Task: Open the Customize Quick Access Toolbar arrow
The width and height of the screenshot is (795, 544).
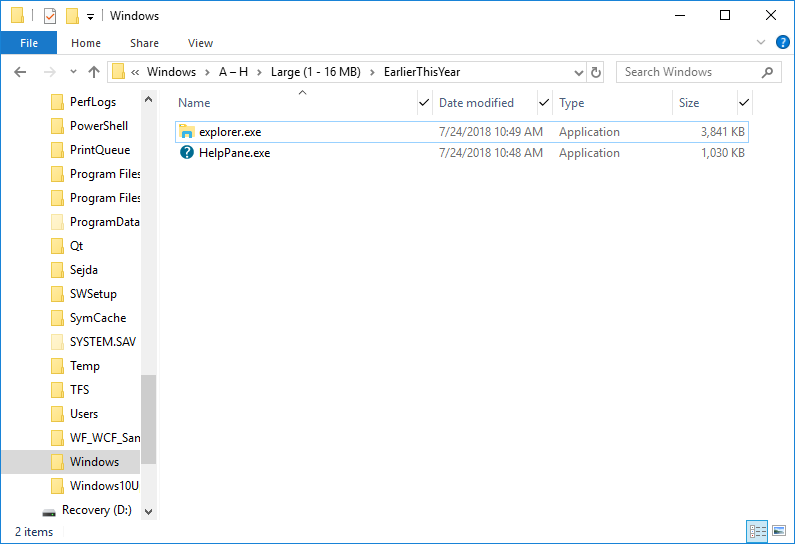Action: coord(90,17)
